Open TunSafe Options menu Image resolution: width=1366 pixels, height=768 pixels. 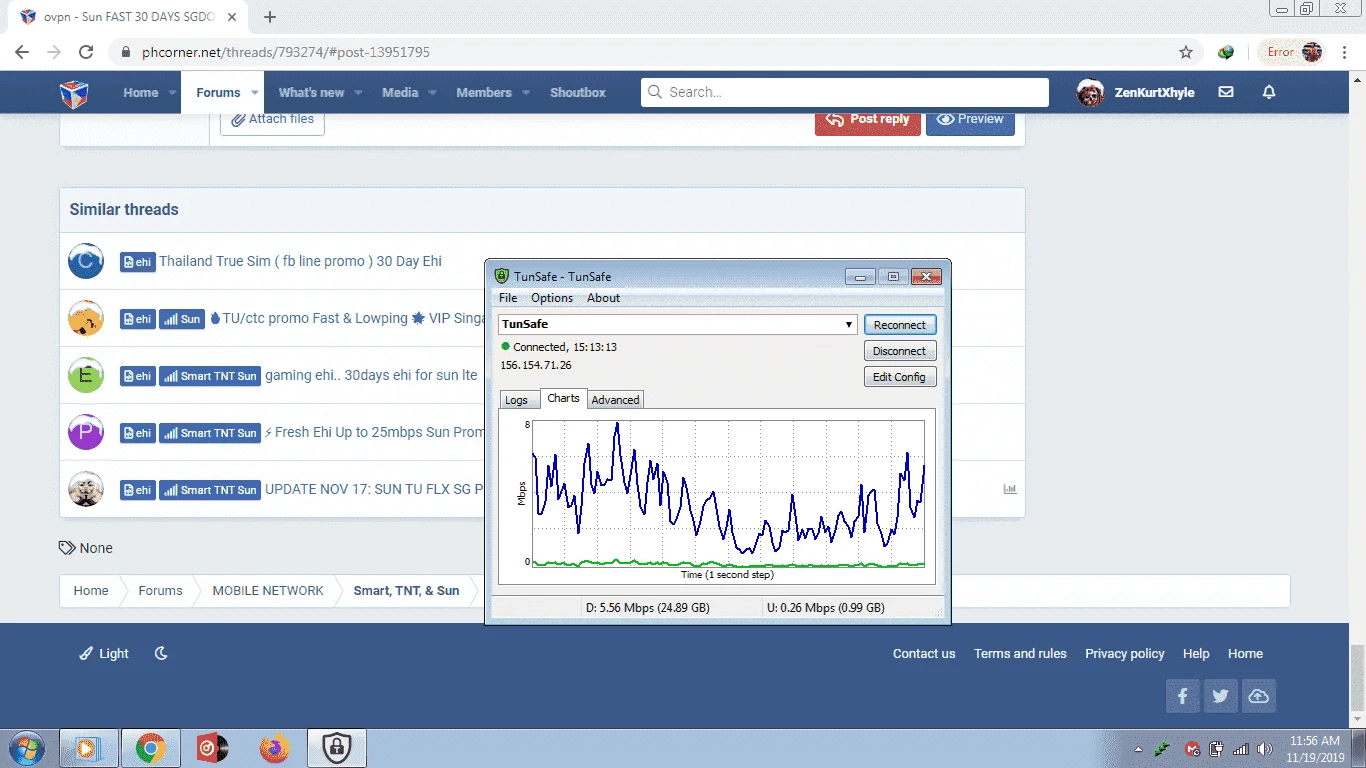click(x=552, y=298)
